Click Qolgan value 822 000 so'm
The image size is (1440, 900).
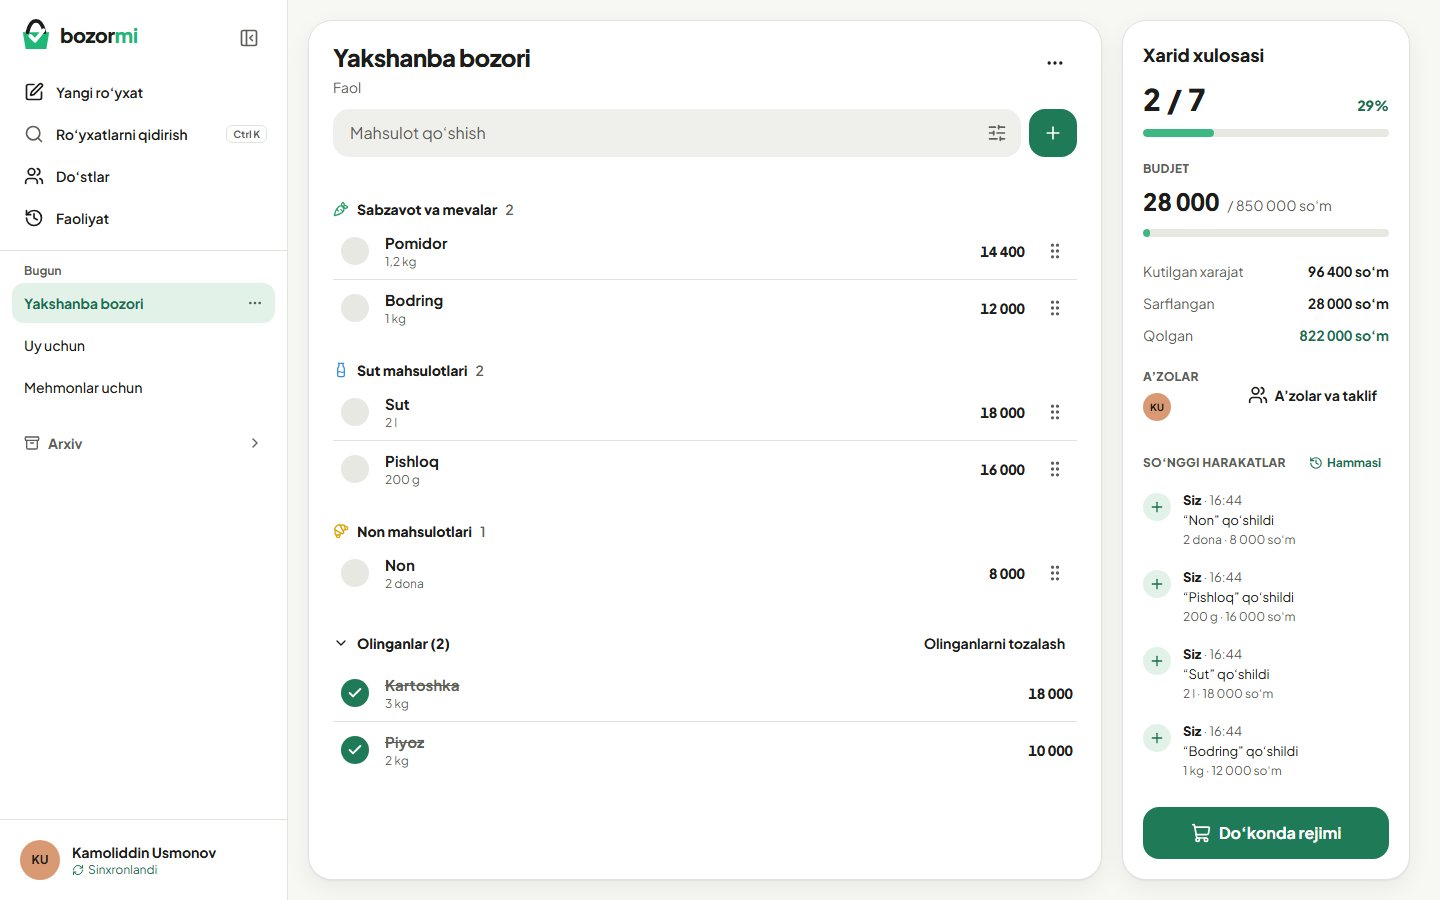(x=1344, y=336)
